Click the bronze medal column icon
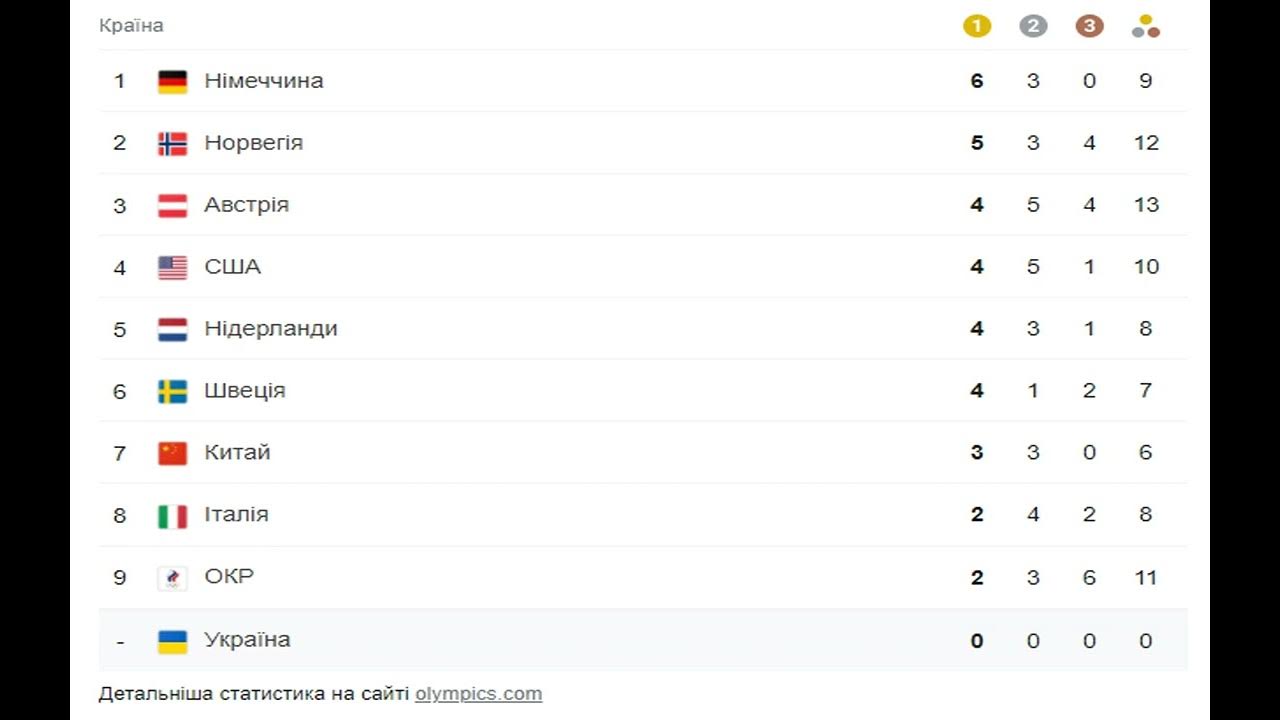The width and height of the screenshot is (1280, 720). (x=1089, y=26)
